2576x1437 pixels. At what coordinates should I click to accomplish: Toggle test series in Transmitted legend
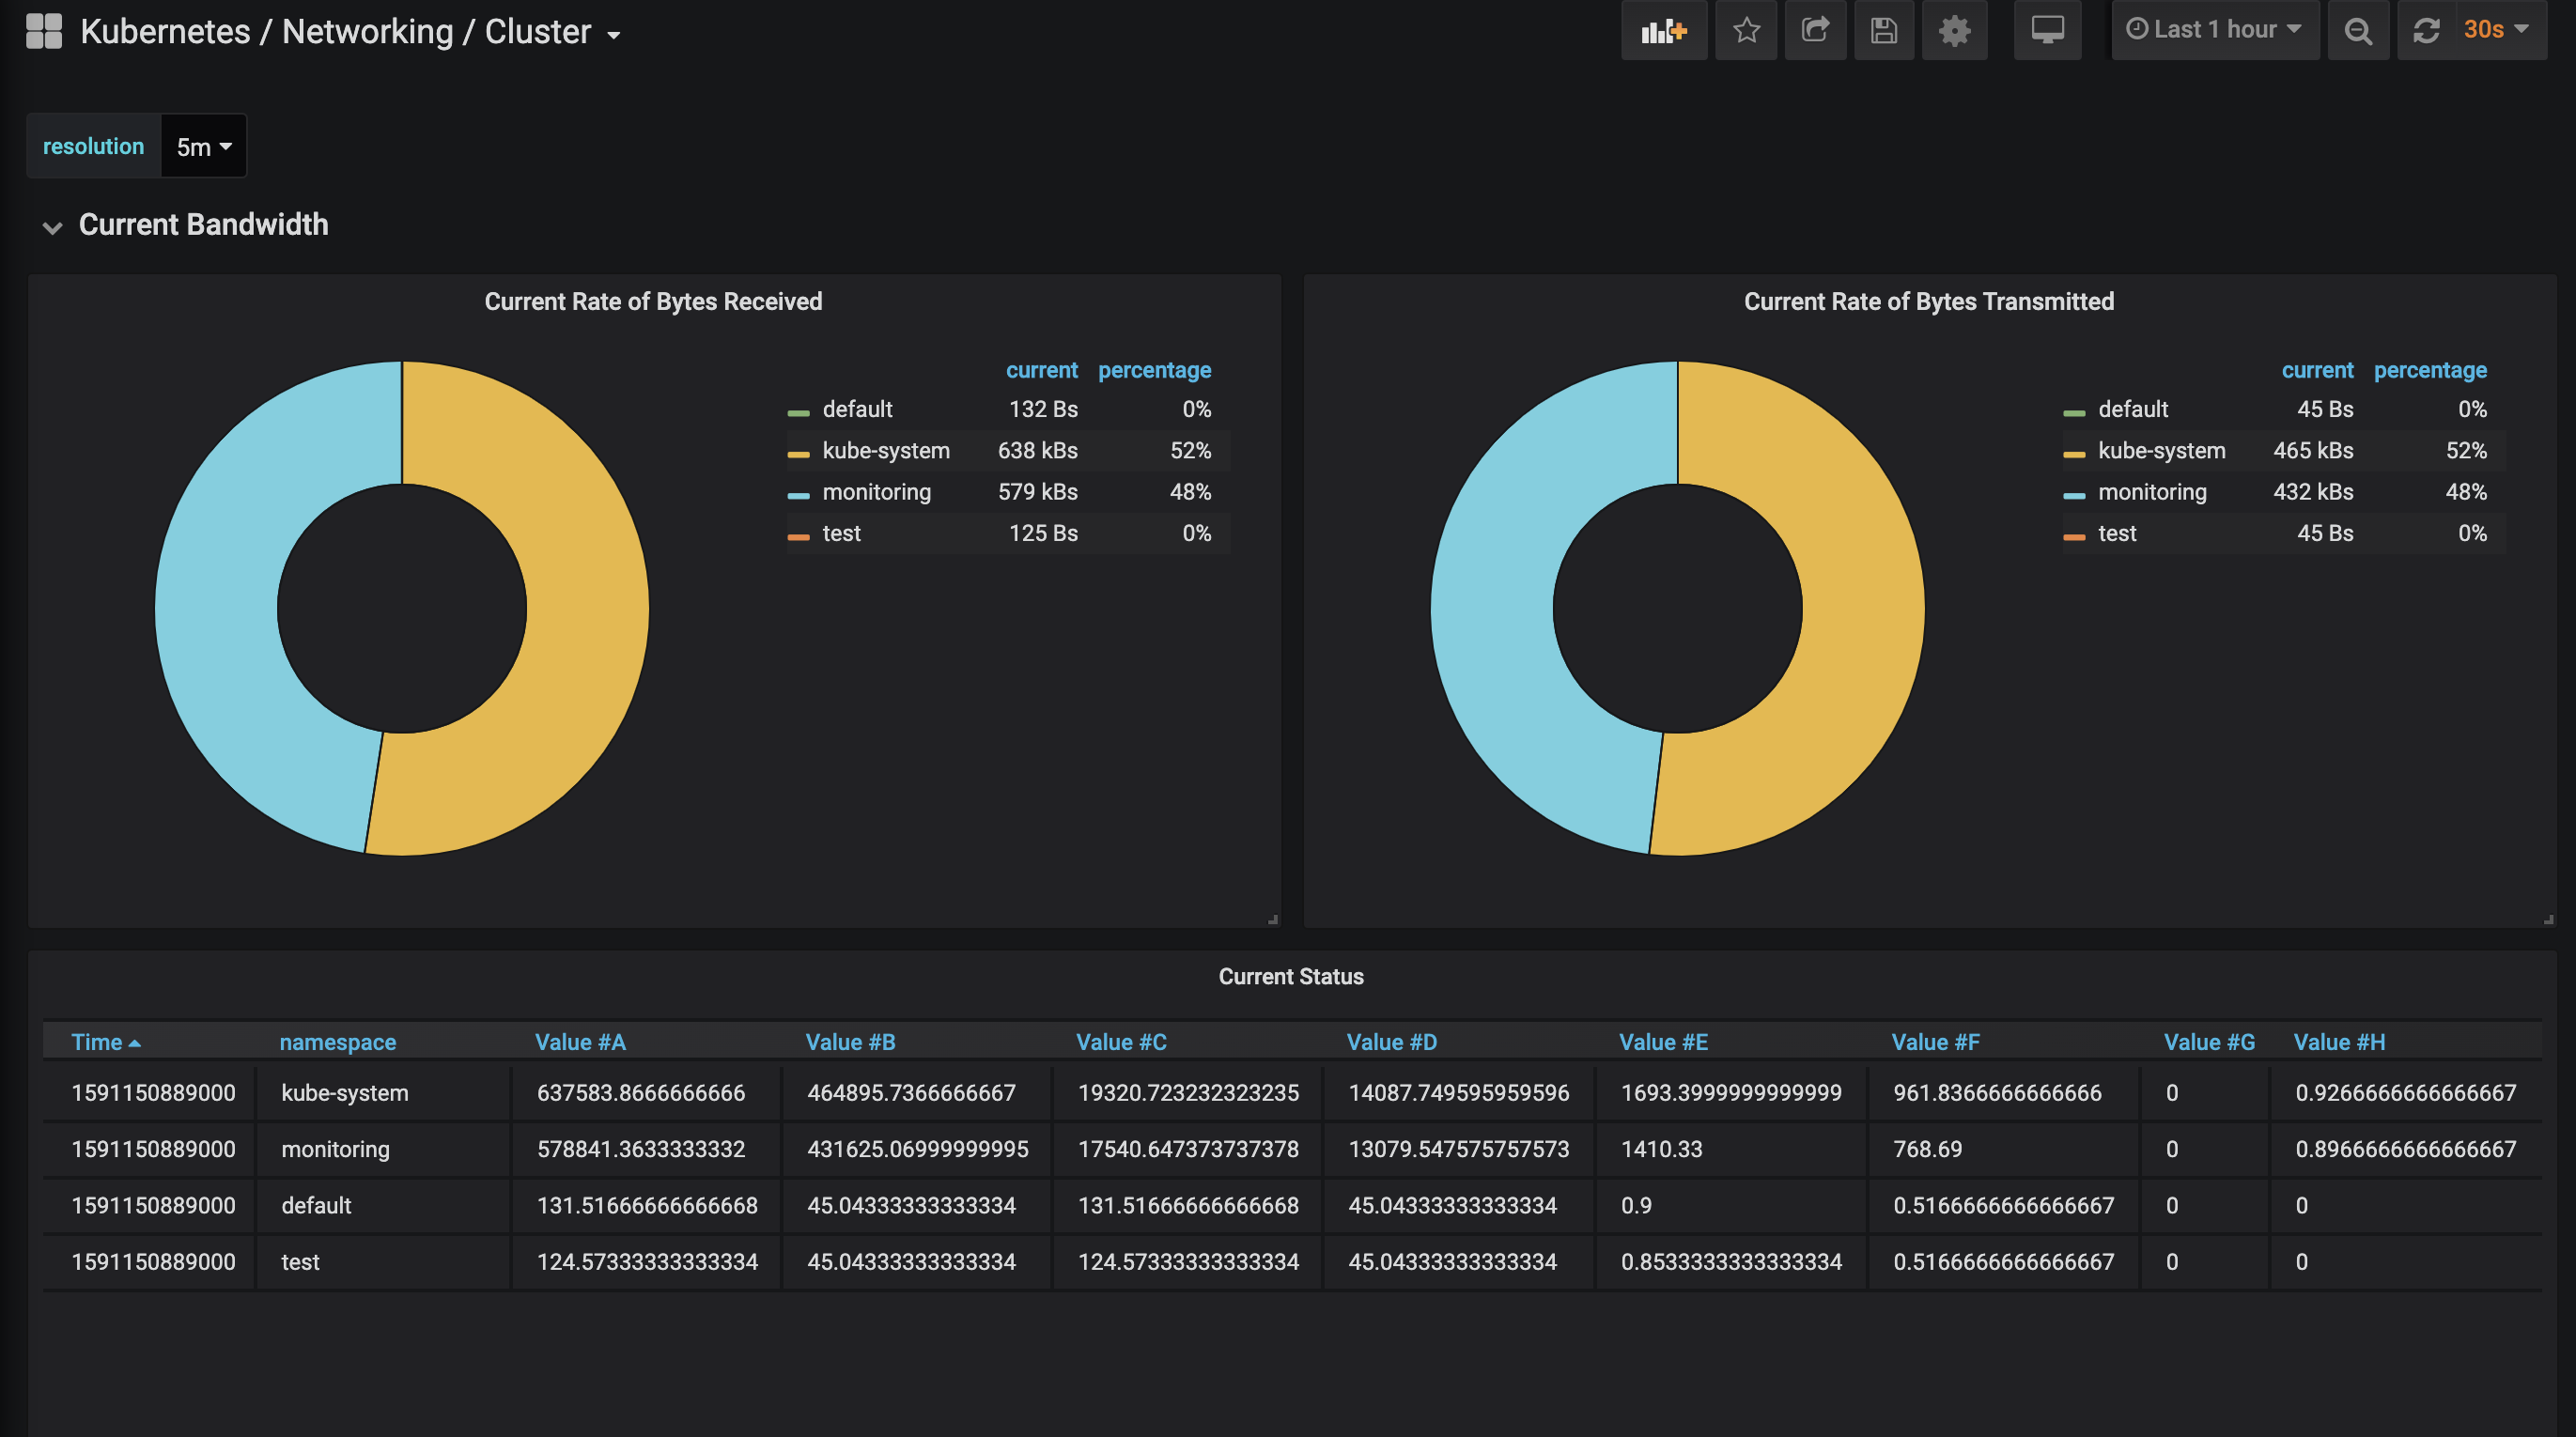[x=2117, y=533]
